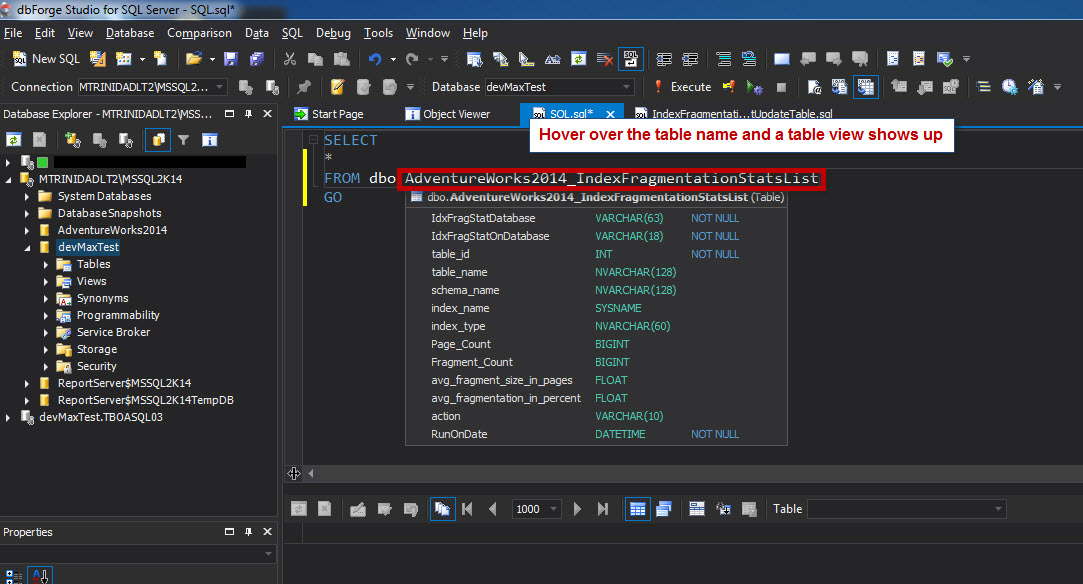
Task: Open the dropdown next to Open folder
Action: (x=212, y=59)
